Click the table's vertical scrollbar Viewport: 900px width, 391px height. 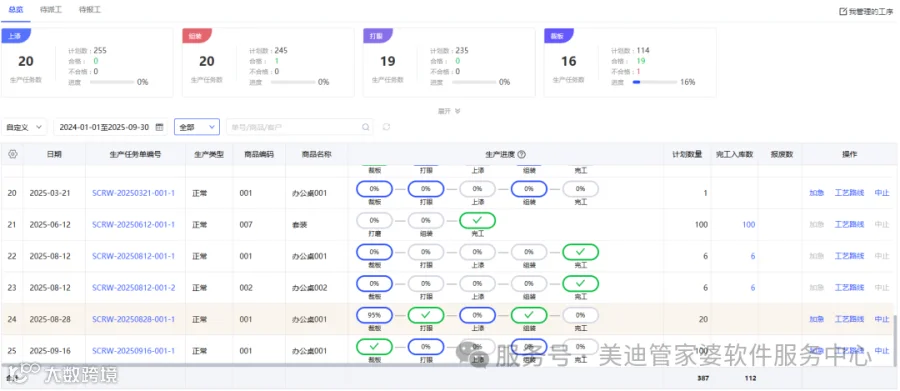(894, 339)
